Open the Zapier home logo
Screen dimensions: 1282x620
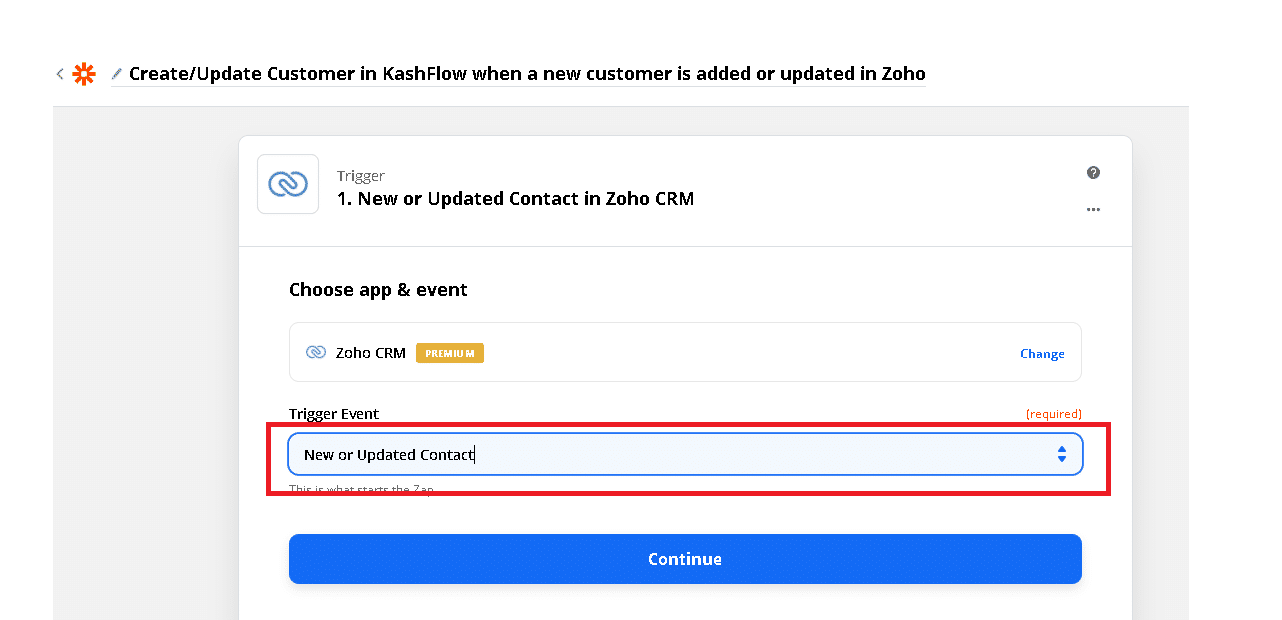(84, 74)
